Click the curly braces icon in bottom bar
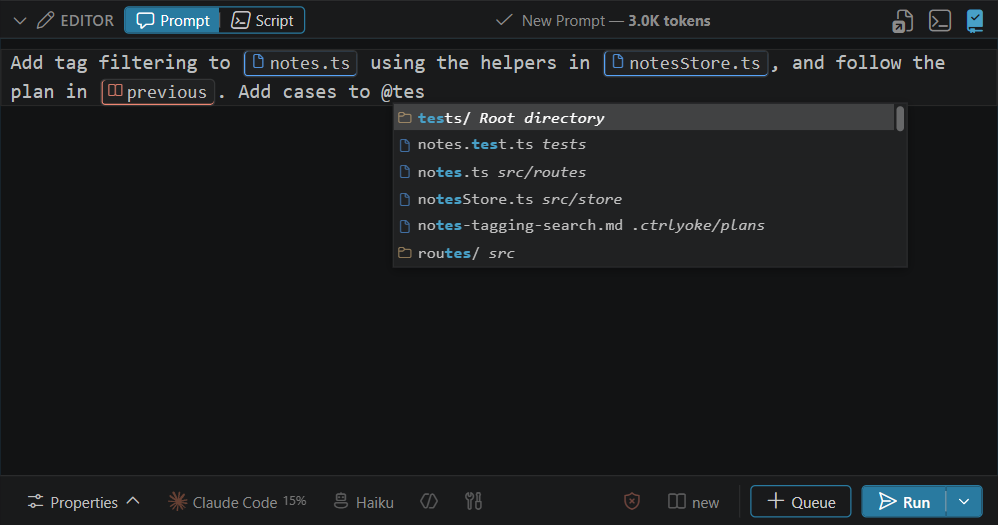998x525 pixels. tap(429, 501)
